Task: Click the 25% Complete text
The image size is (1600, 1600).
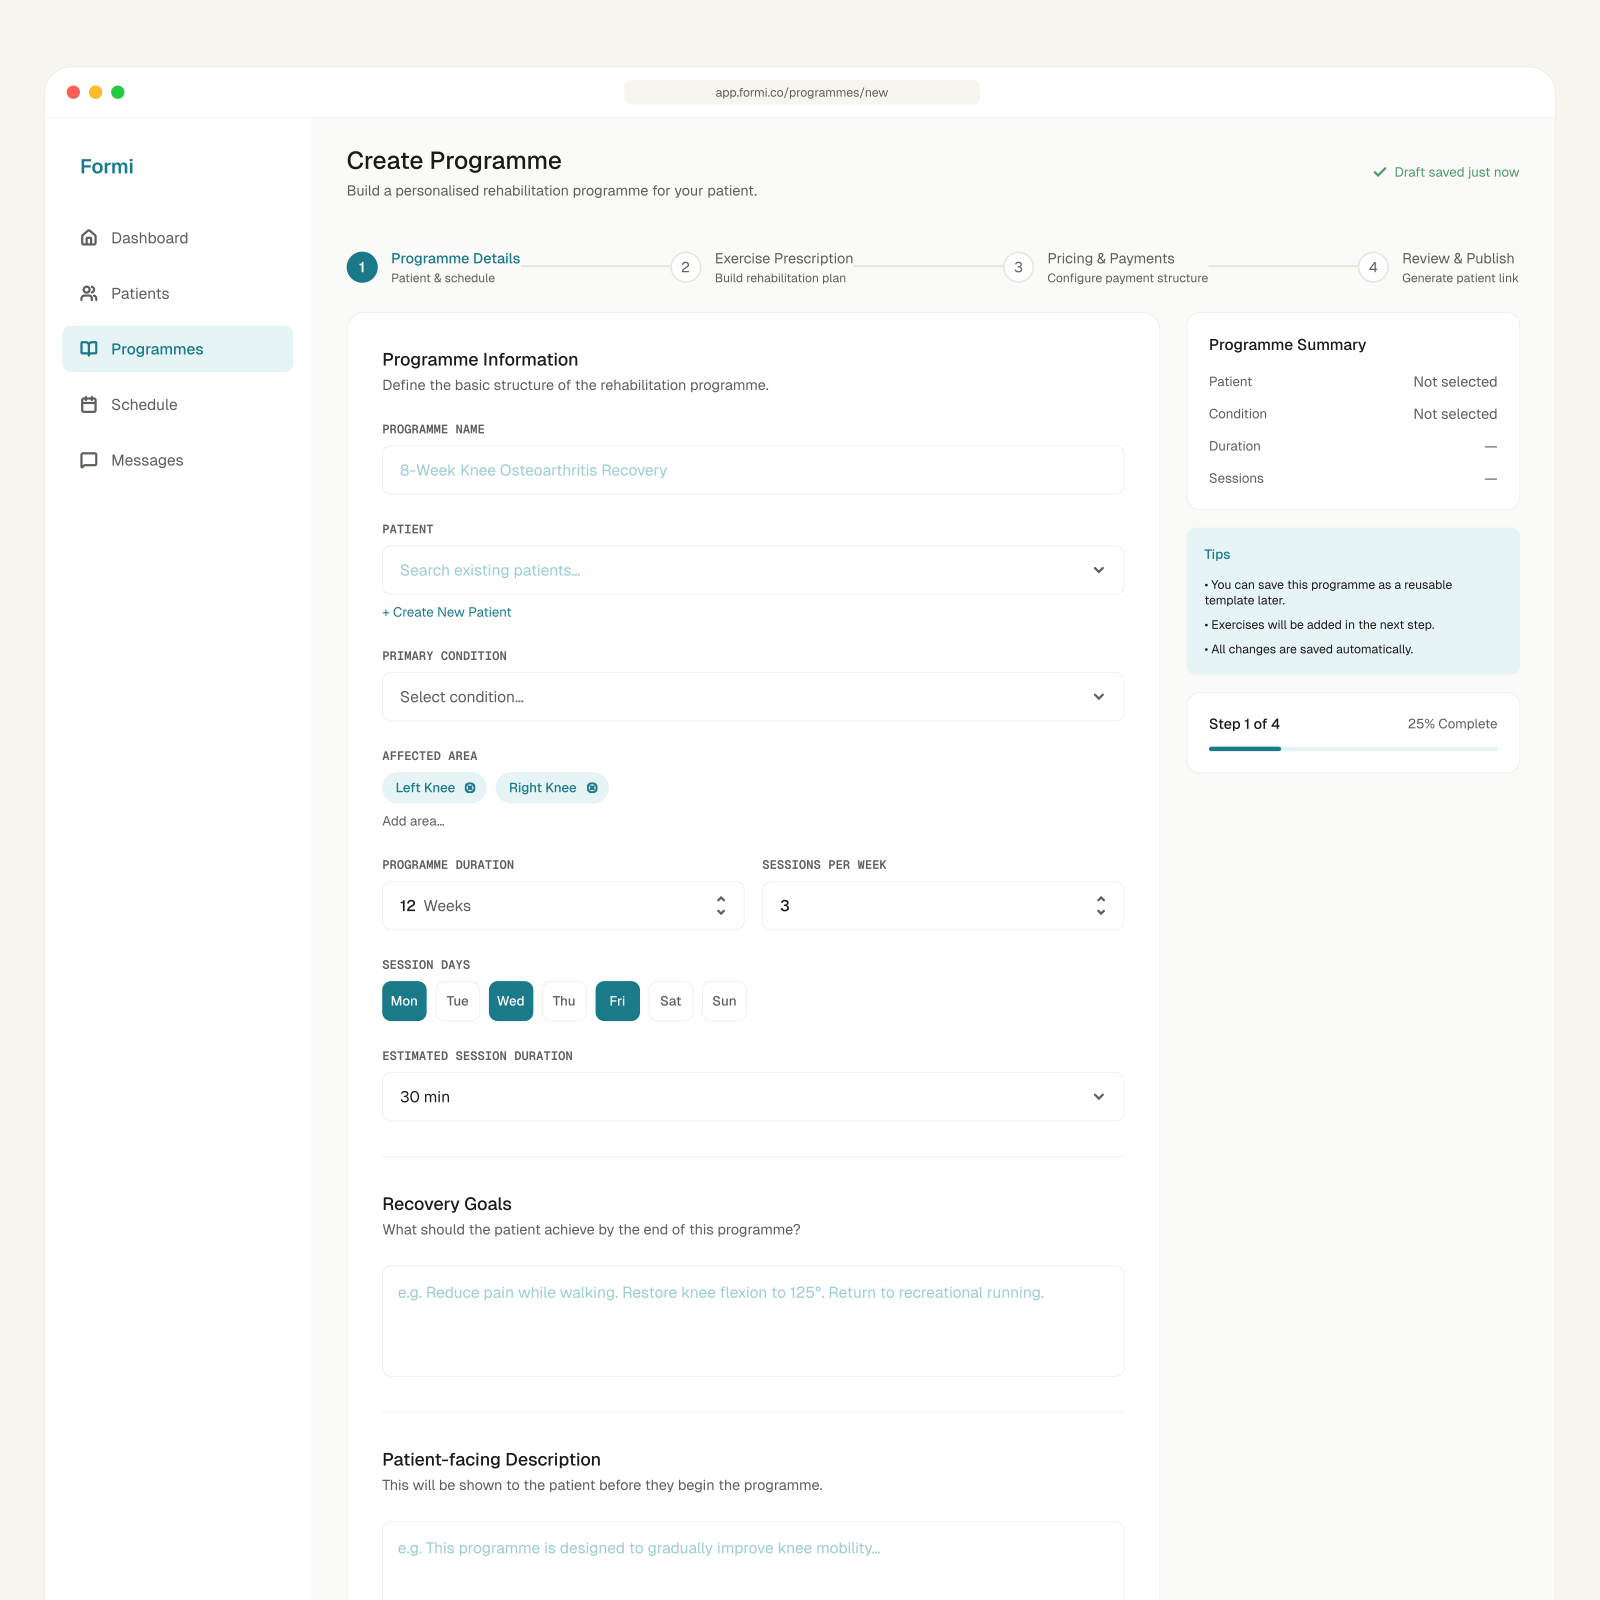Action: 1452,724
